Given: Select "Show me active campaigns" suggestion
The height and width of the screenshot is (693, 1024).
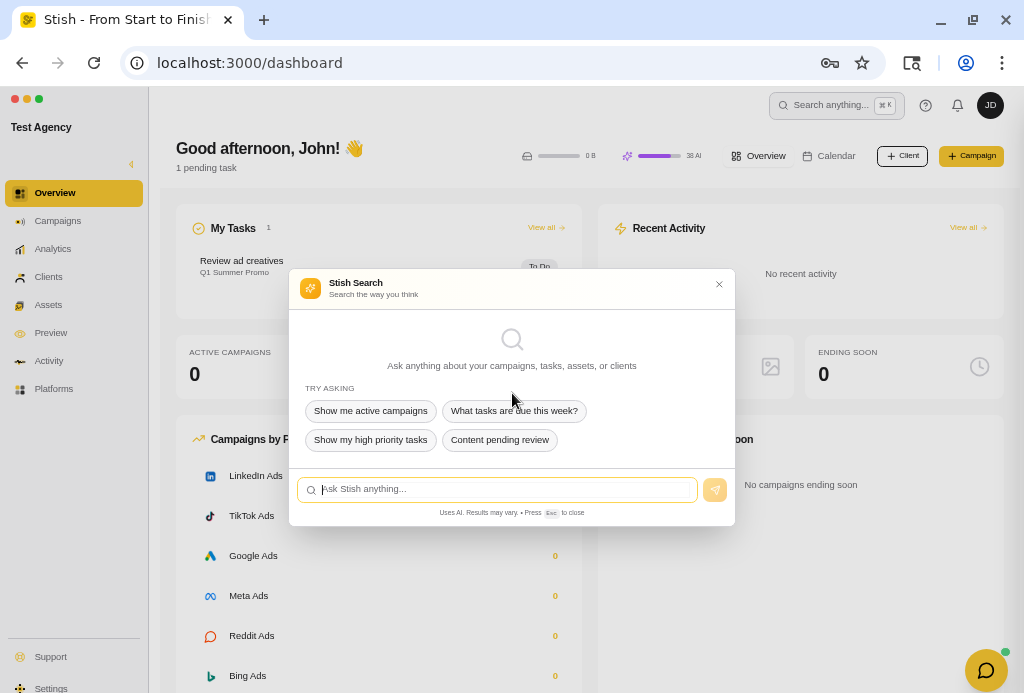Looking at the screenshot, I should coord(370,411).
